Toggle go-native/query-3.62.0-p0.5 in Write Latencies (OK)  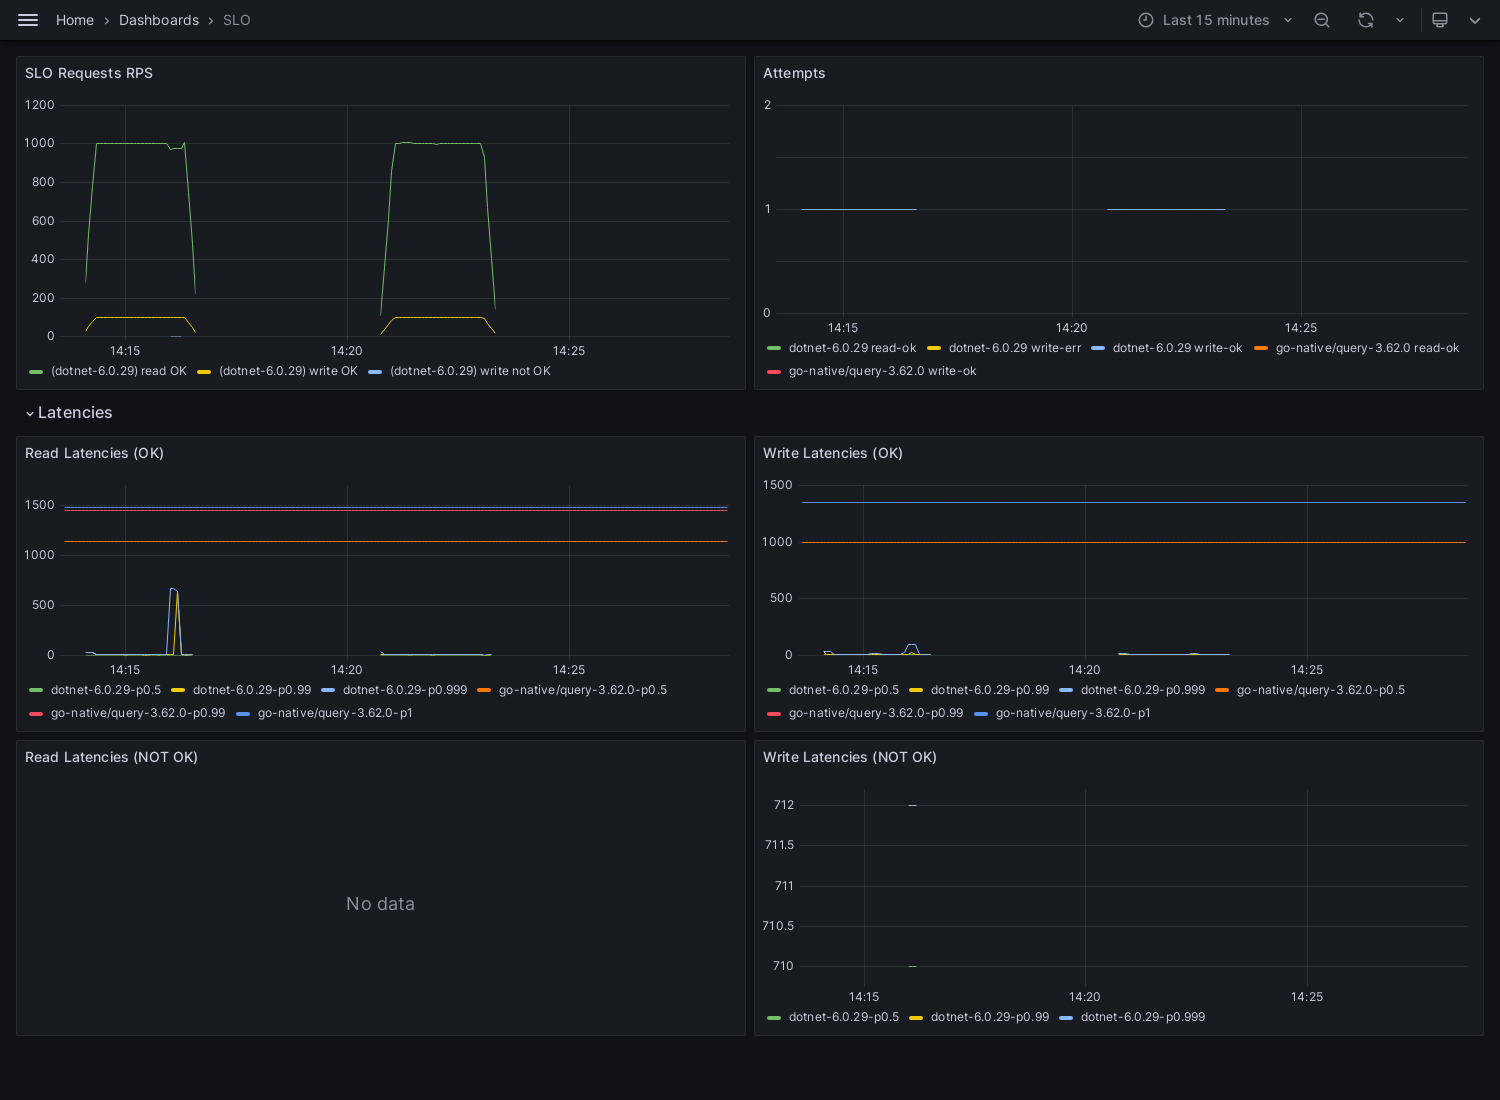1321,690
